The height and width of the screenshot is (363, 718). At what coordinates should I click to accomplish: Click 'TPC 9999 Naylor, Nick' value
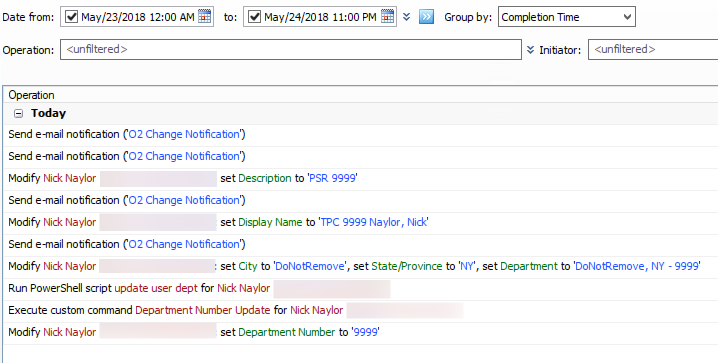point(374,222)
